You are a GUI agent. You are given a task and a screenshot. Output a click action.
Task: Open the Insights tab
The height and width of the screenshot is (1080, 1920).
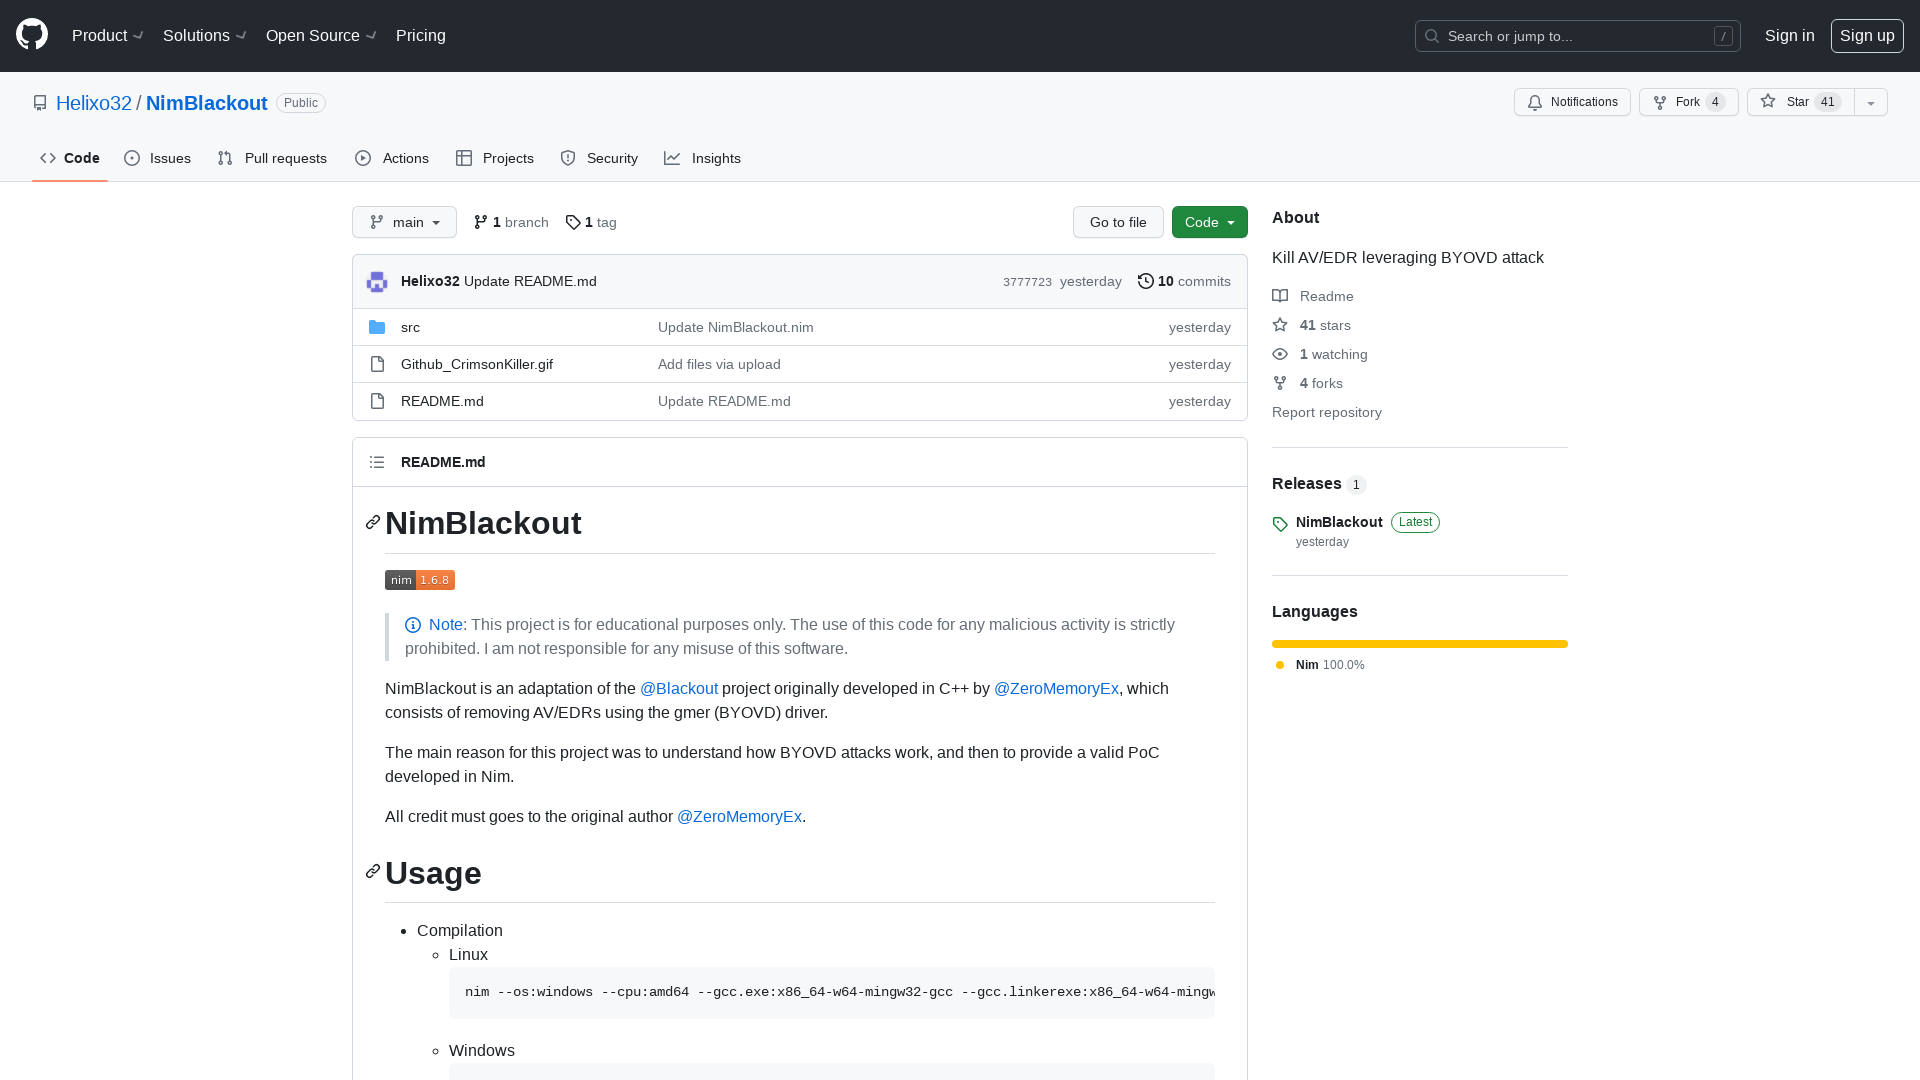(x=703, y=158)
